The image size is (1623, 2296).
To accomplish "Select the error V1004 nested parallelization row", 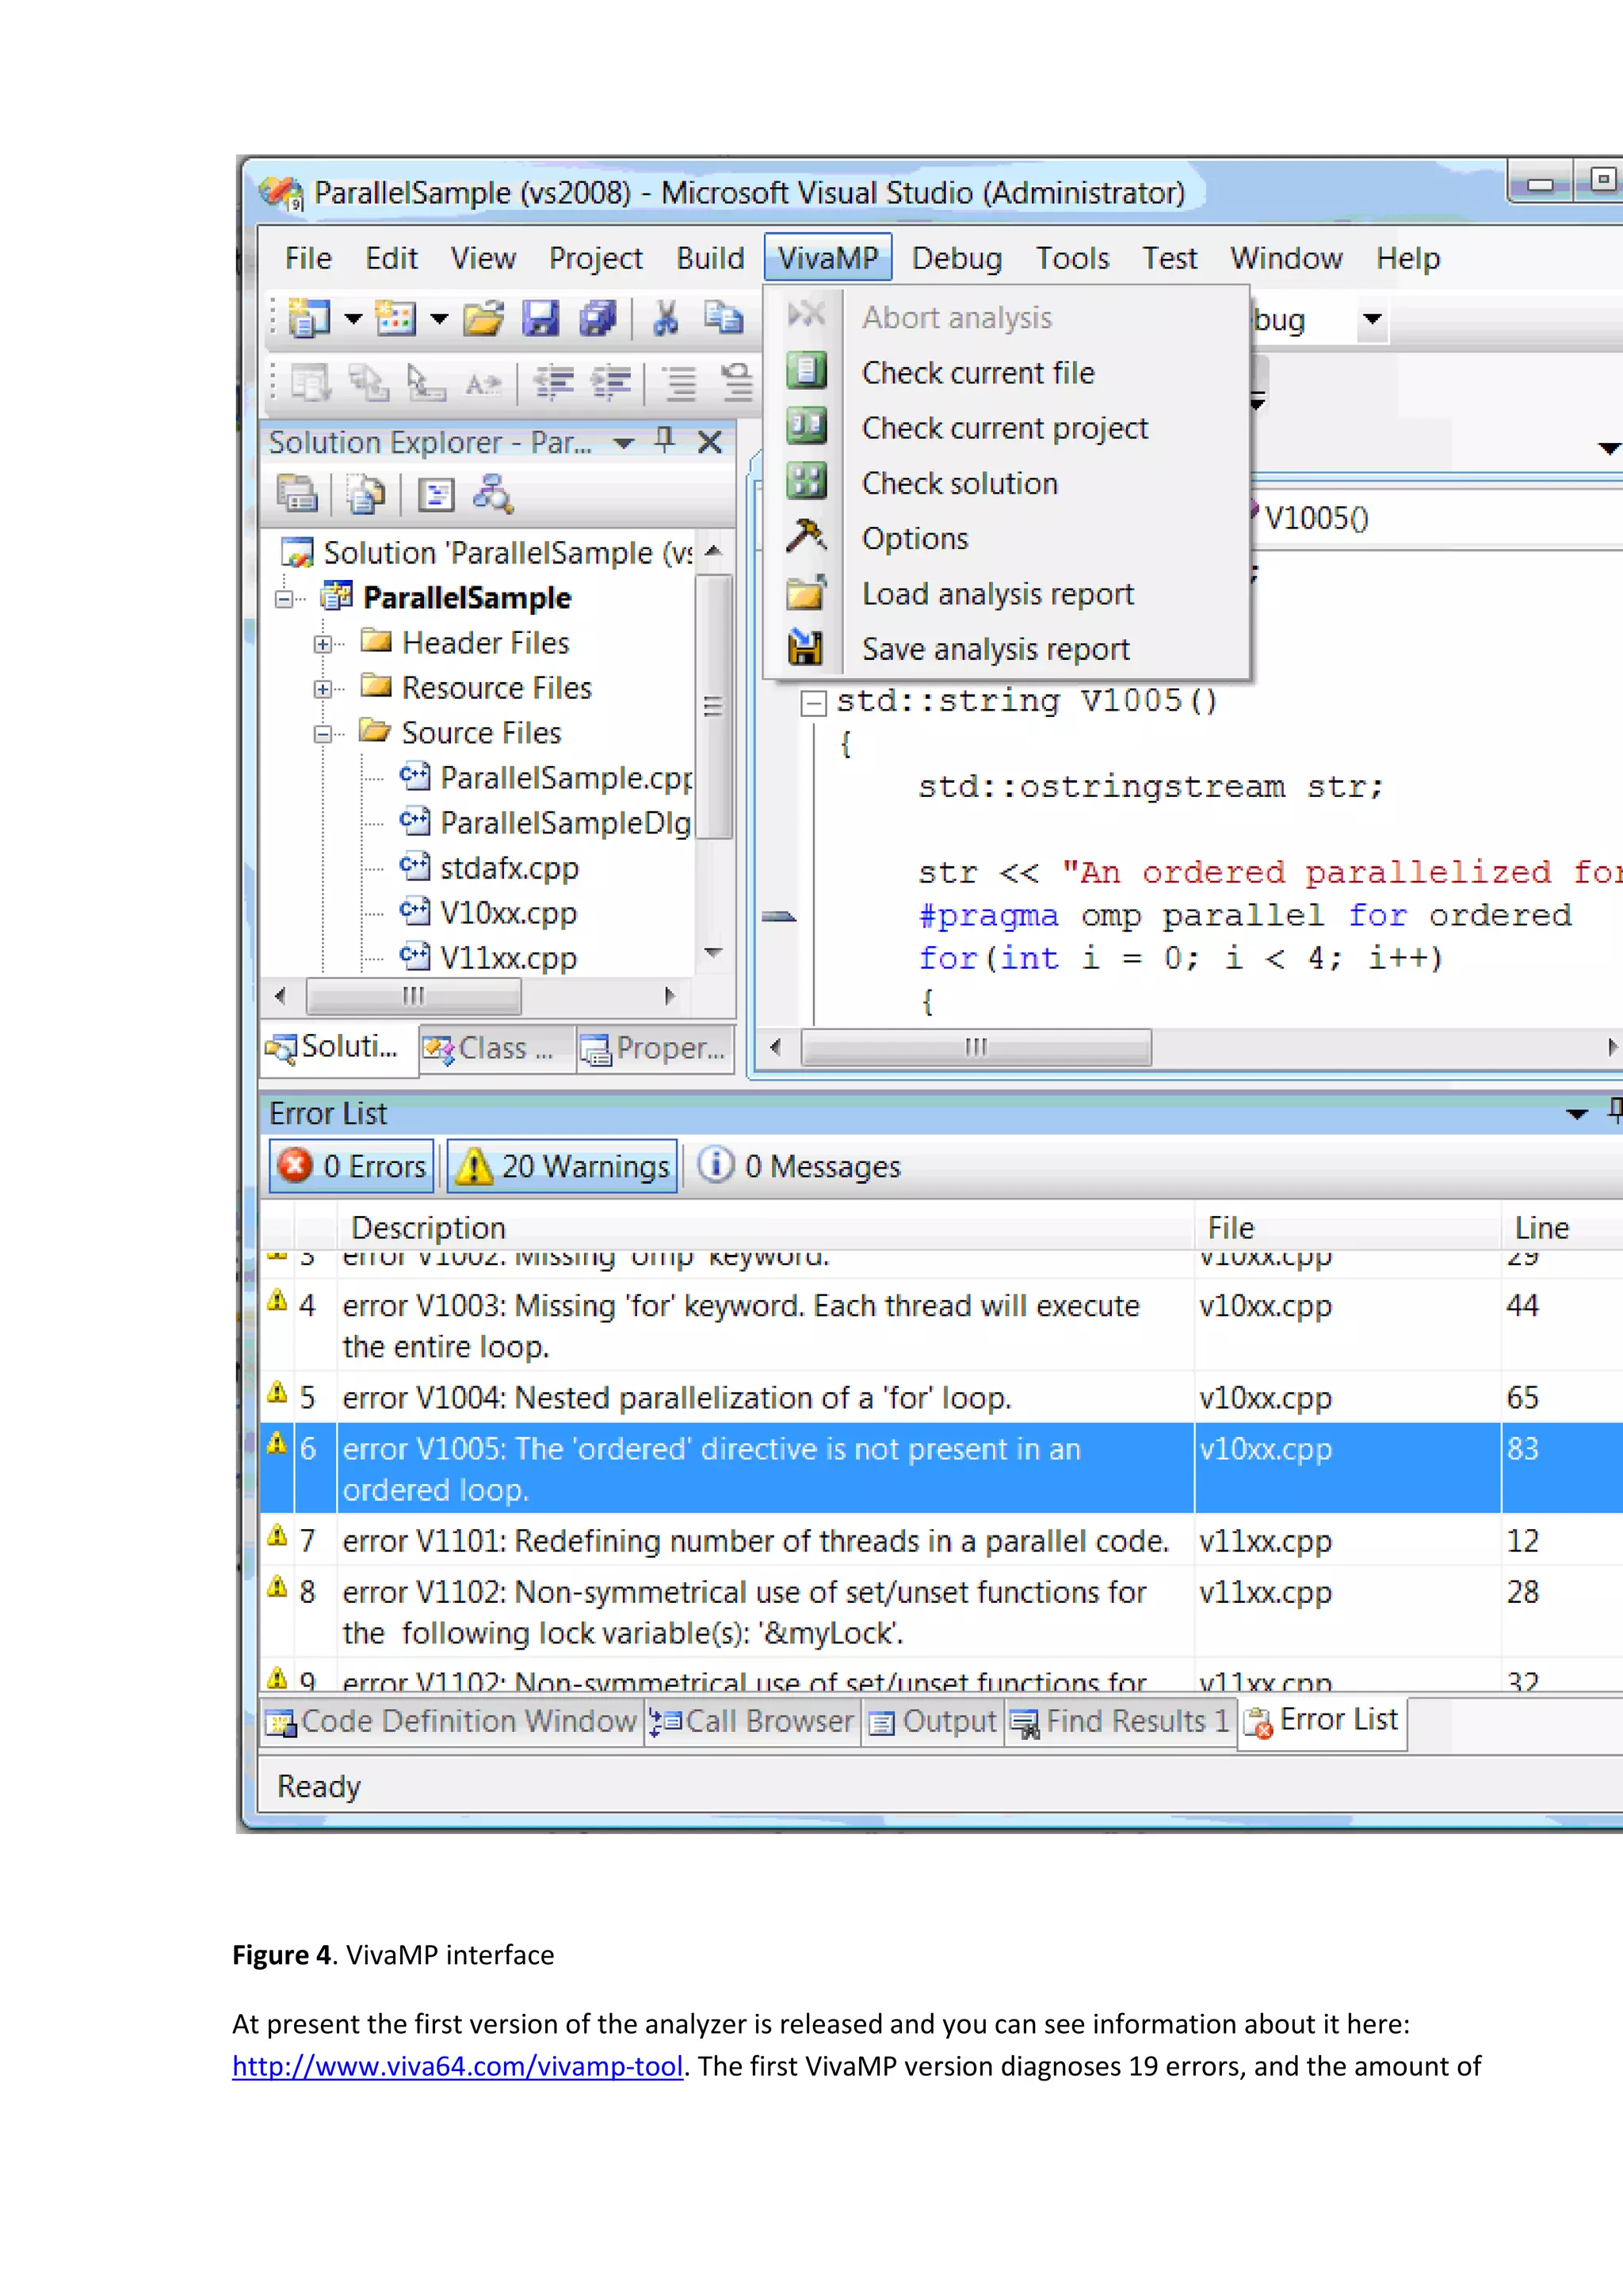I will coord(940,1397).
